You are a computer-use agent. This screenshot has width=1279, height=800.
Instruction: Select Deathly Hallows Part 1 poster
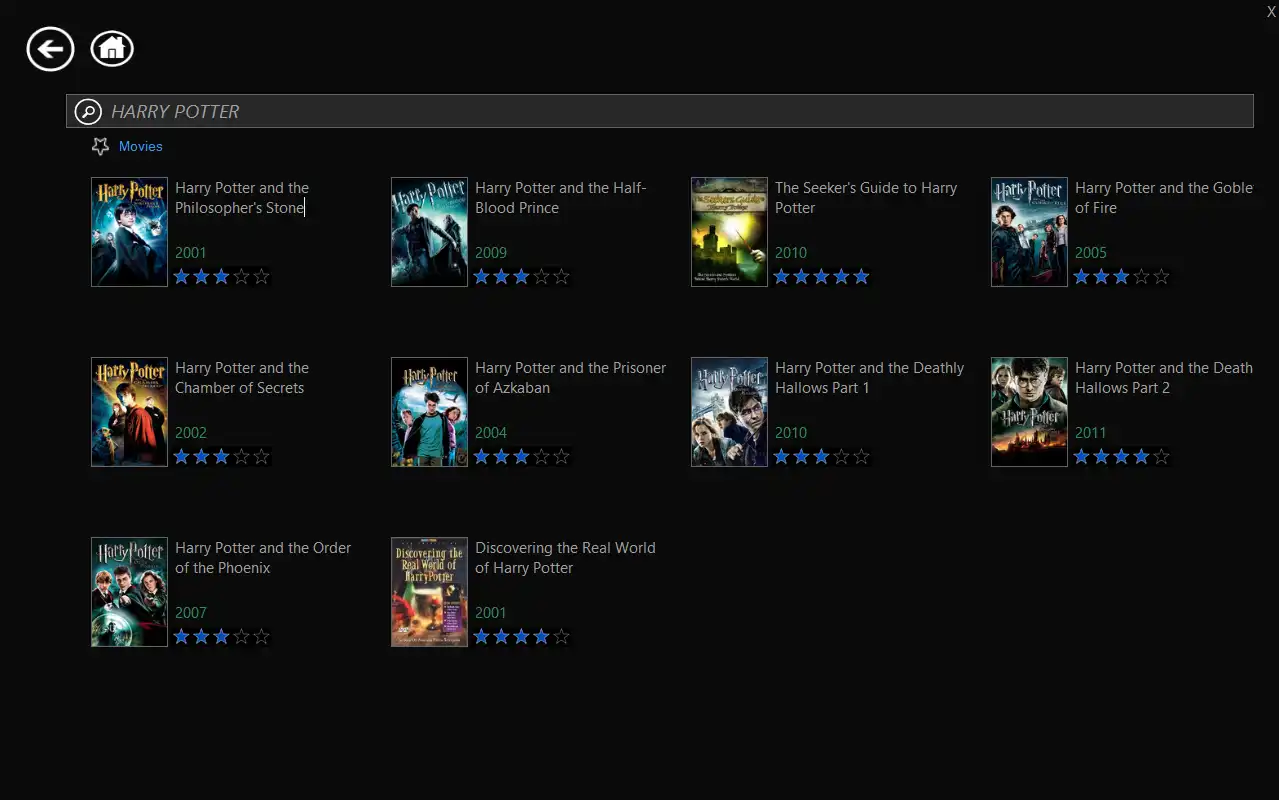tap(729, 412)
